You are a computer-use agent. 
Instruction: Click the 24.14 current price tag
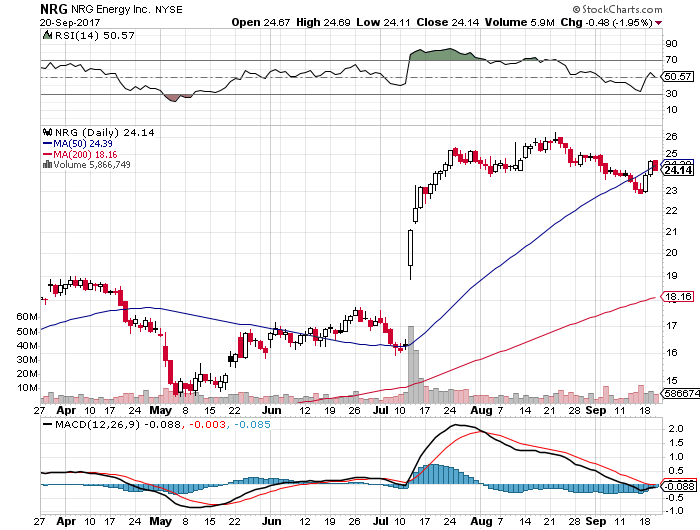pyautogui.click(x=678, y=170)
